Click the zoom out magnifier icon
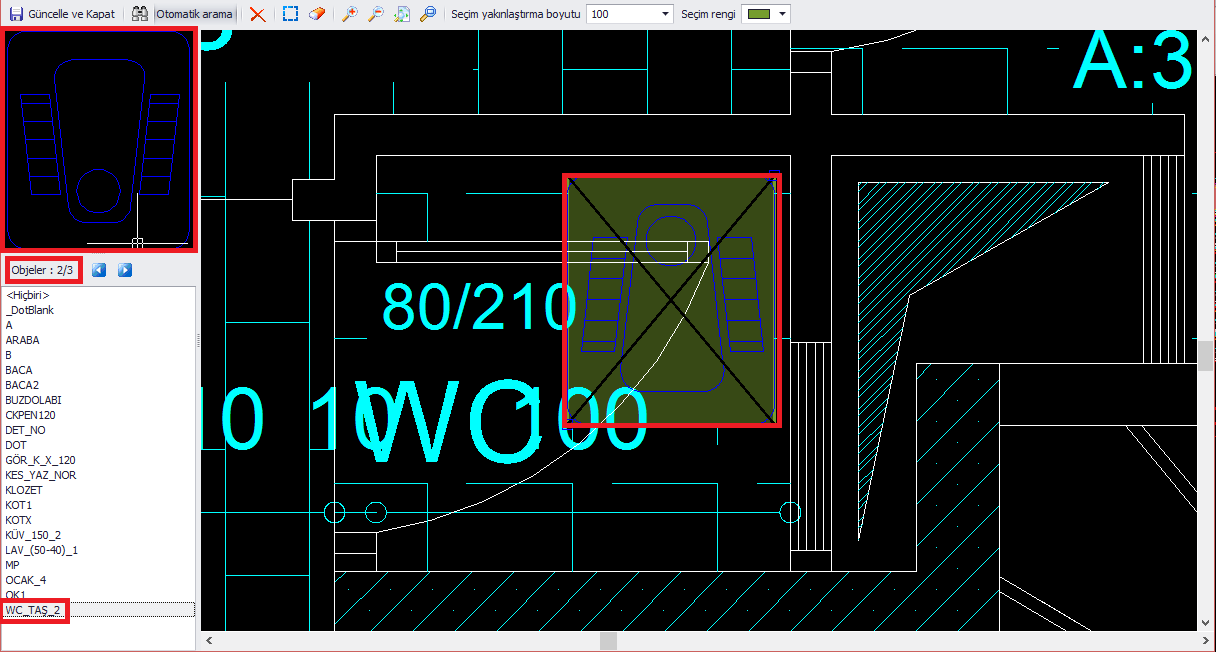The image size is (1216, 652). (x=375, y=14)
